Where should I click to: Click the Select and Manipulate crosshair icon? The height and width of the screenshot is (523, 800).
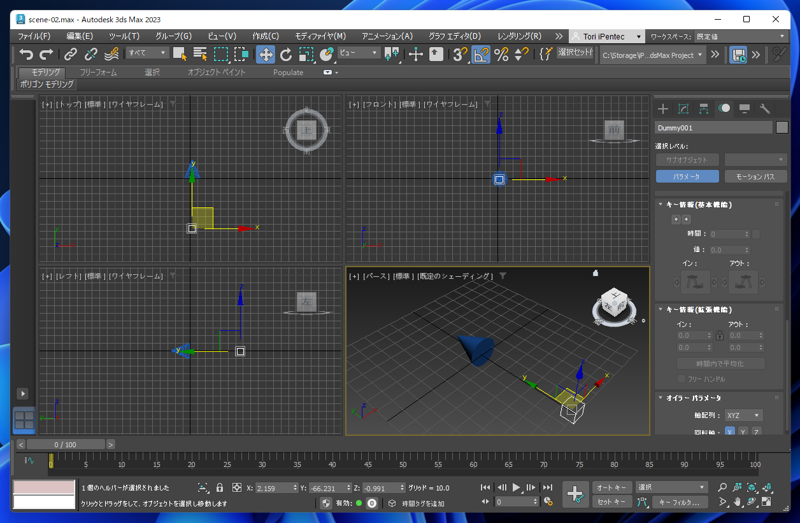point(416,54)
